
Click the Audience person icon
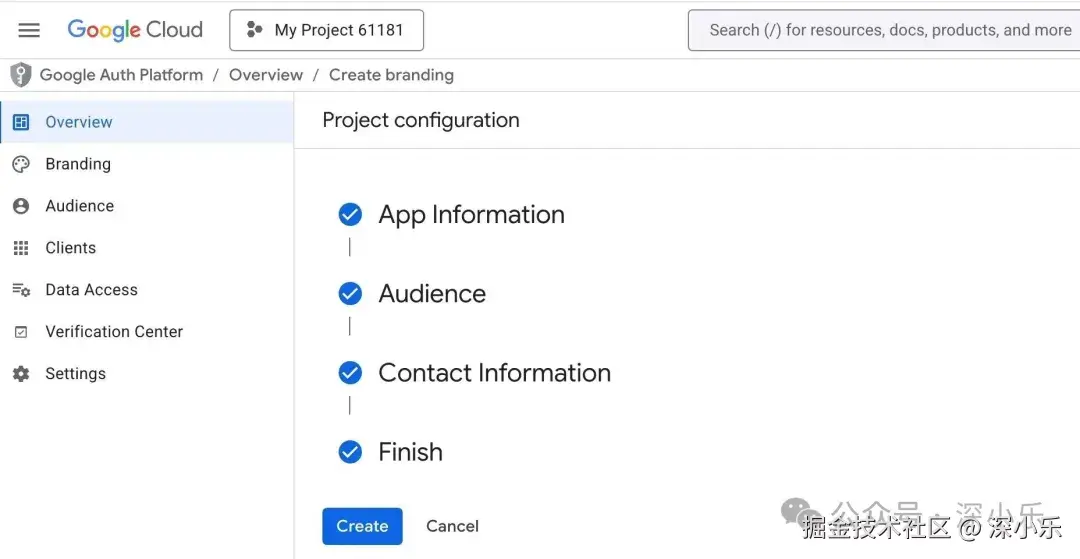(21, 206)
